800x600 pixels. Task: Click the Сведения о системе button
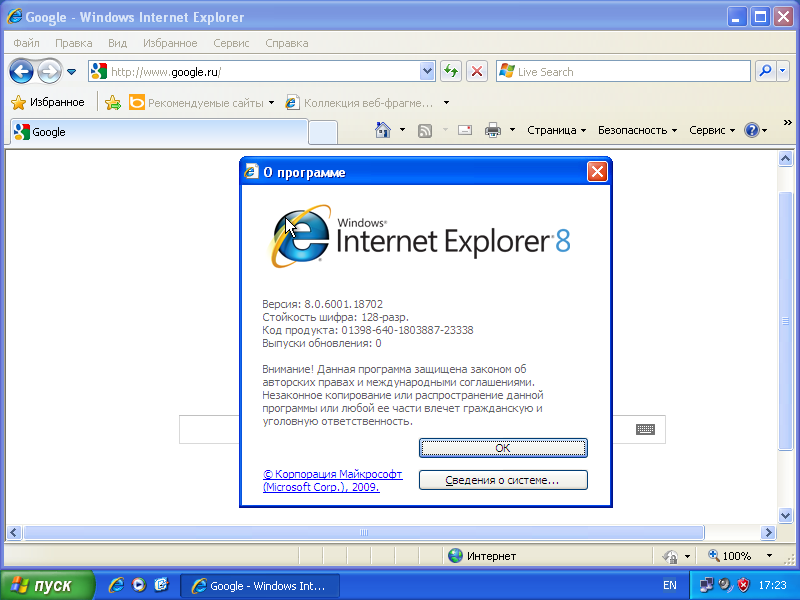503,480
